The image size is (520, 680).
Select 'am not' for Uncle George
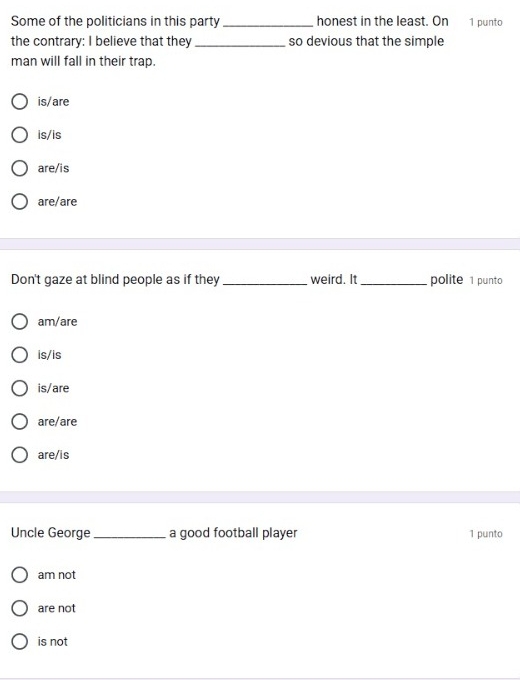click(20, 575)
